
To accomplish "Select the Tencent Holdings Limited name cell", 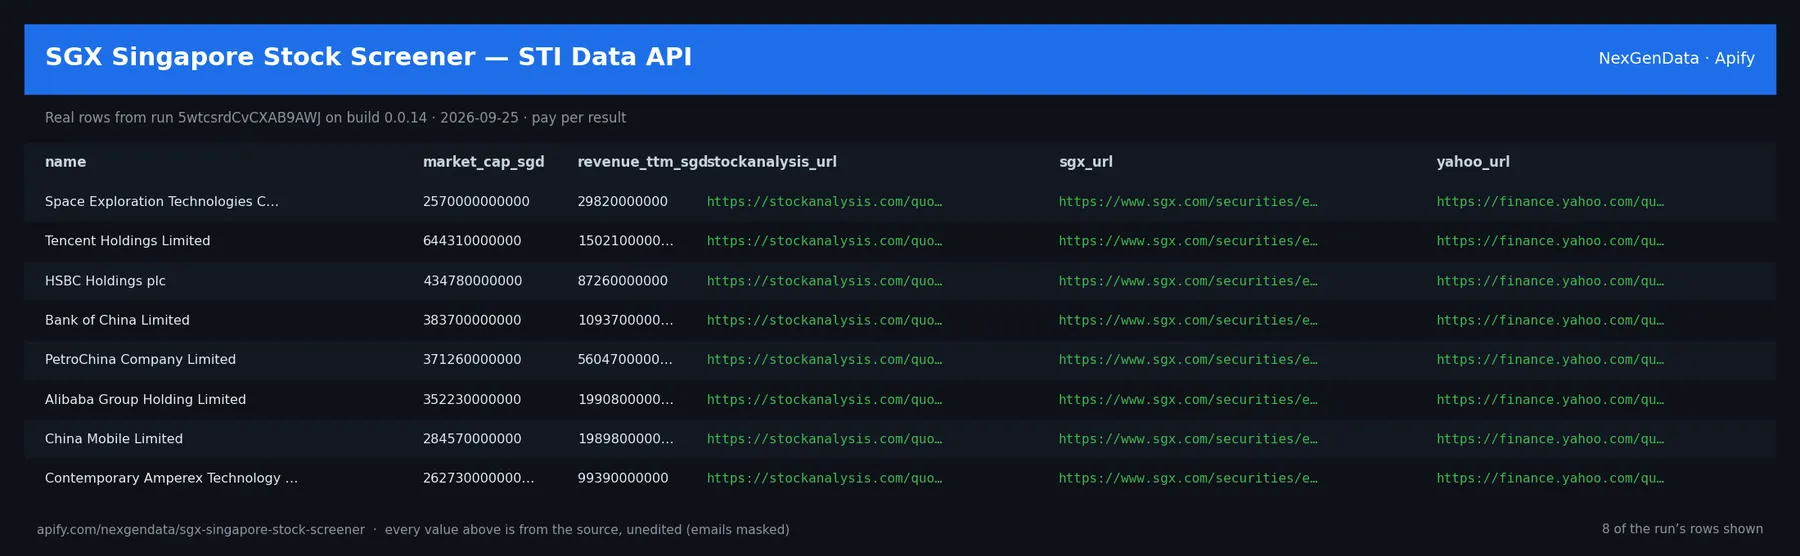I will [x=127, y=241].
